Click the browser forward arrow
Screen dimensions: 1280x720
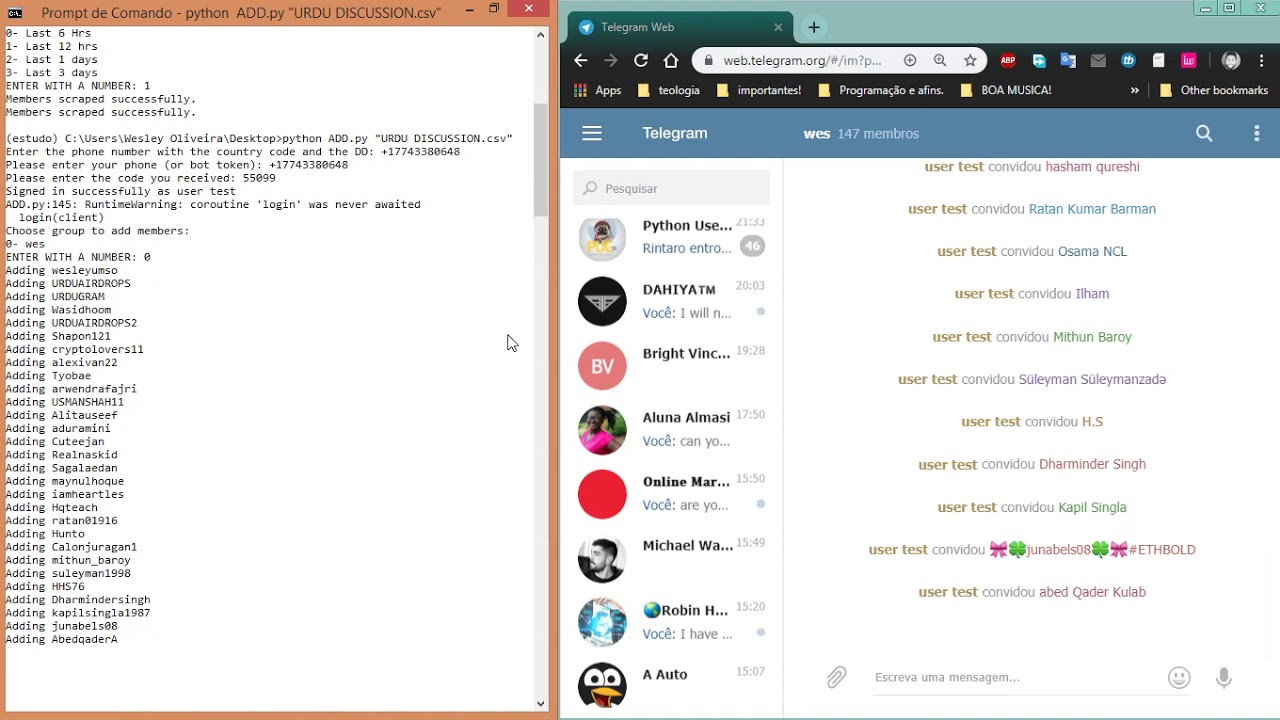coord(610,60)
